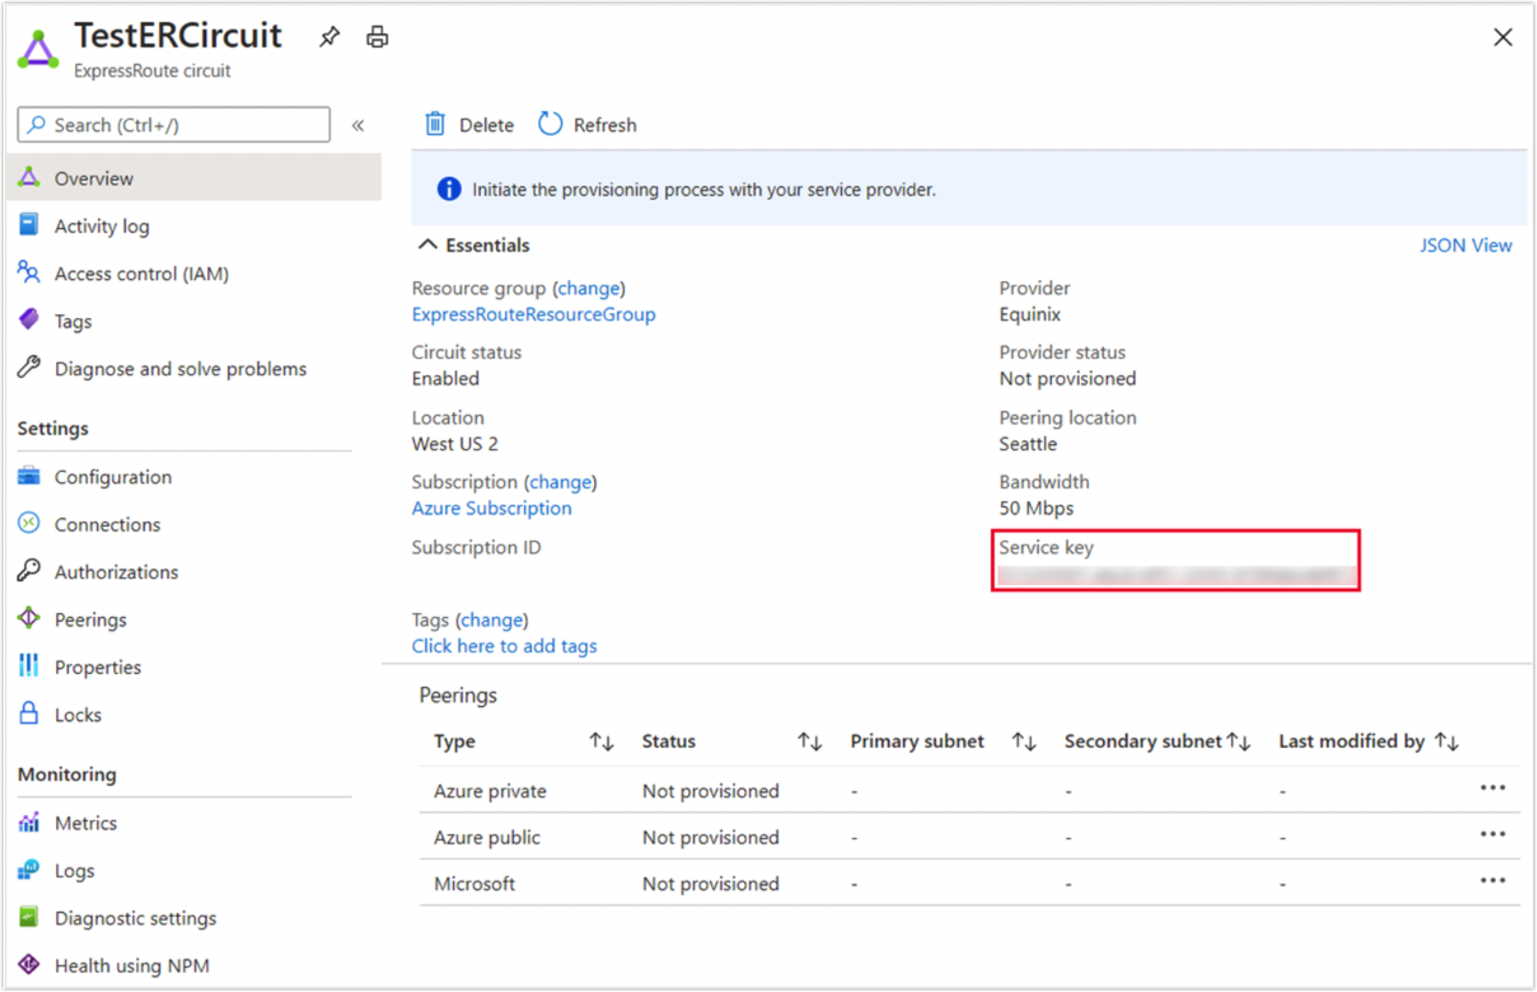
Task: Change tags link in Essentials
Action: click(x=491, y=620)
